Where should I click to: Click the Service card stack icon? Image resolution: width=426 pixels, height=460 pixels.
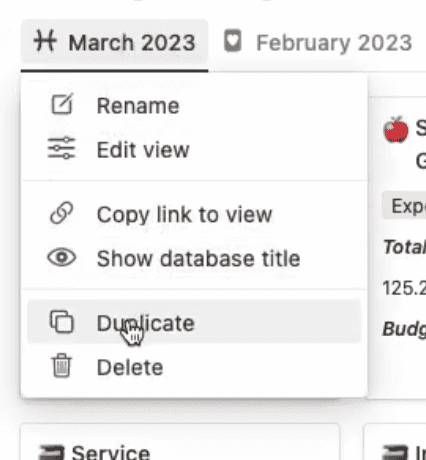(x=51, y=452)
